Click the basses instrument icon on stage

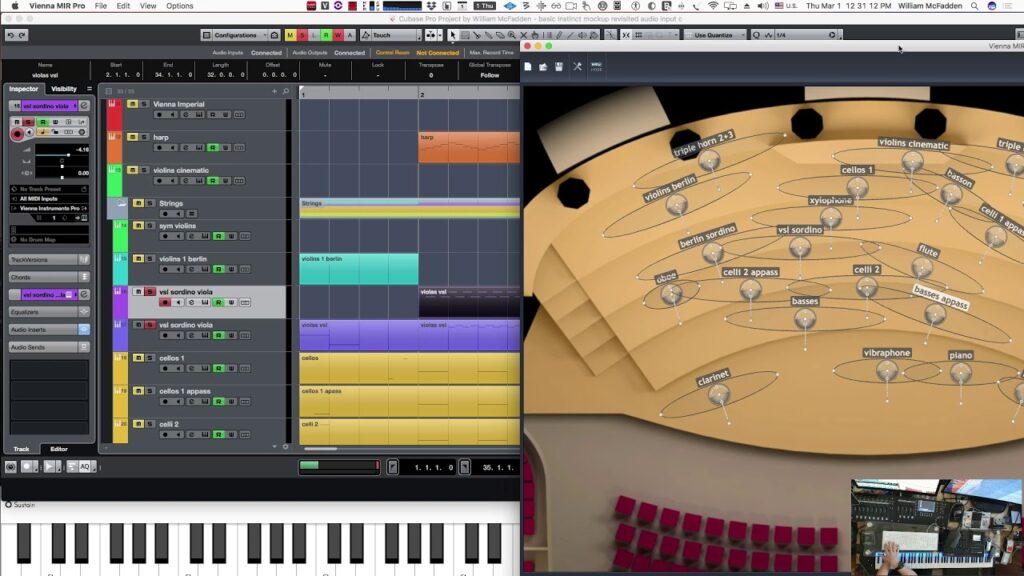(x=805, y=319)
